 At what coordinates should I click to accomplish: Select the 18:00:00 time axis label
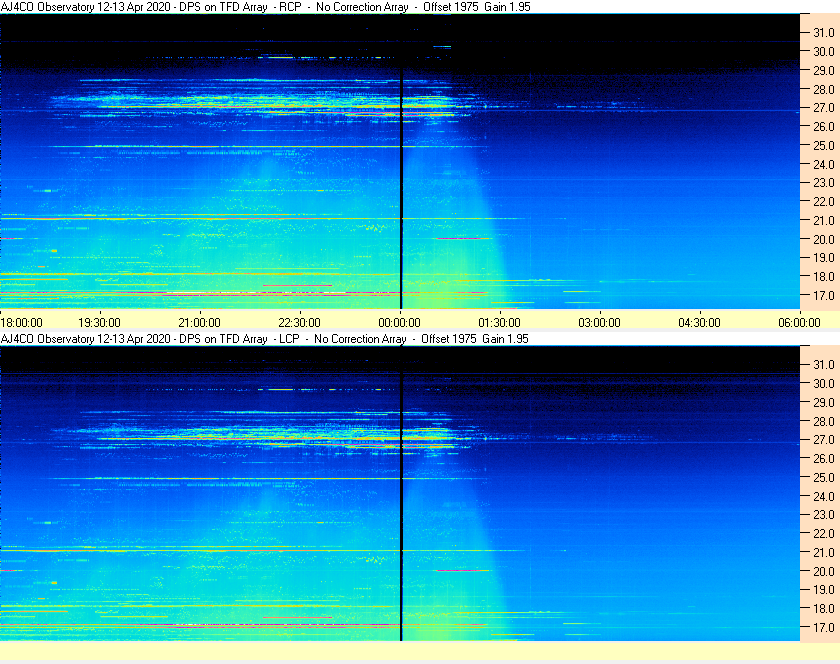pyautogui.click(x=21, y=323)
